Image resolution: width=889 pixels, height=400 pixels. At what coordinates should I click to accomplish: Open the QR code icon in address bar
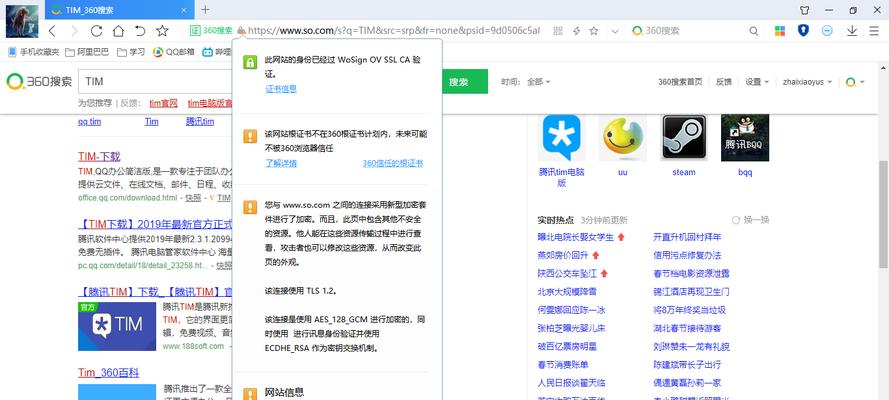pos(558,31)
